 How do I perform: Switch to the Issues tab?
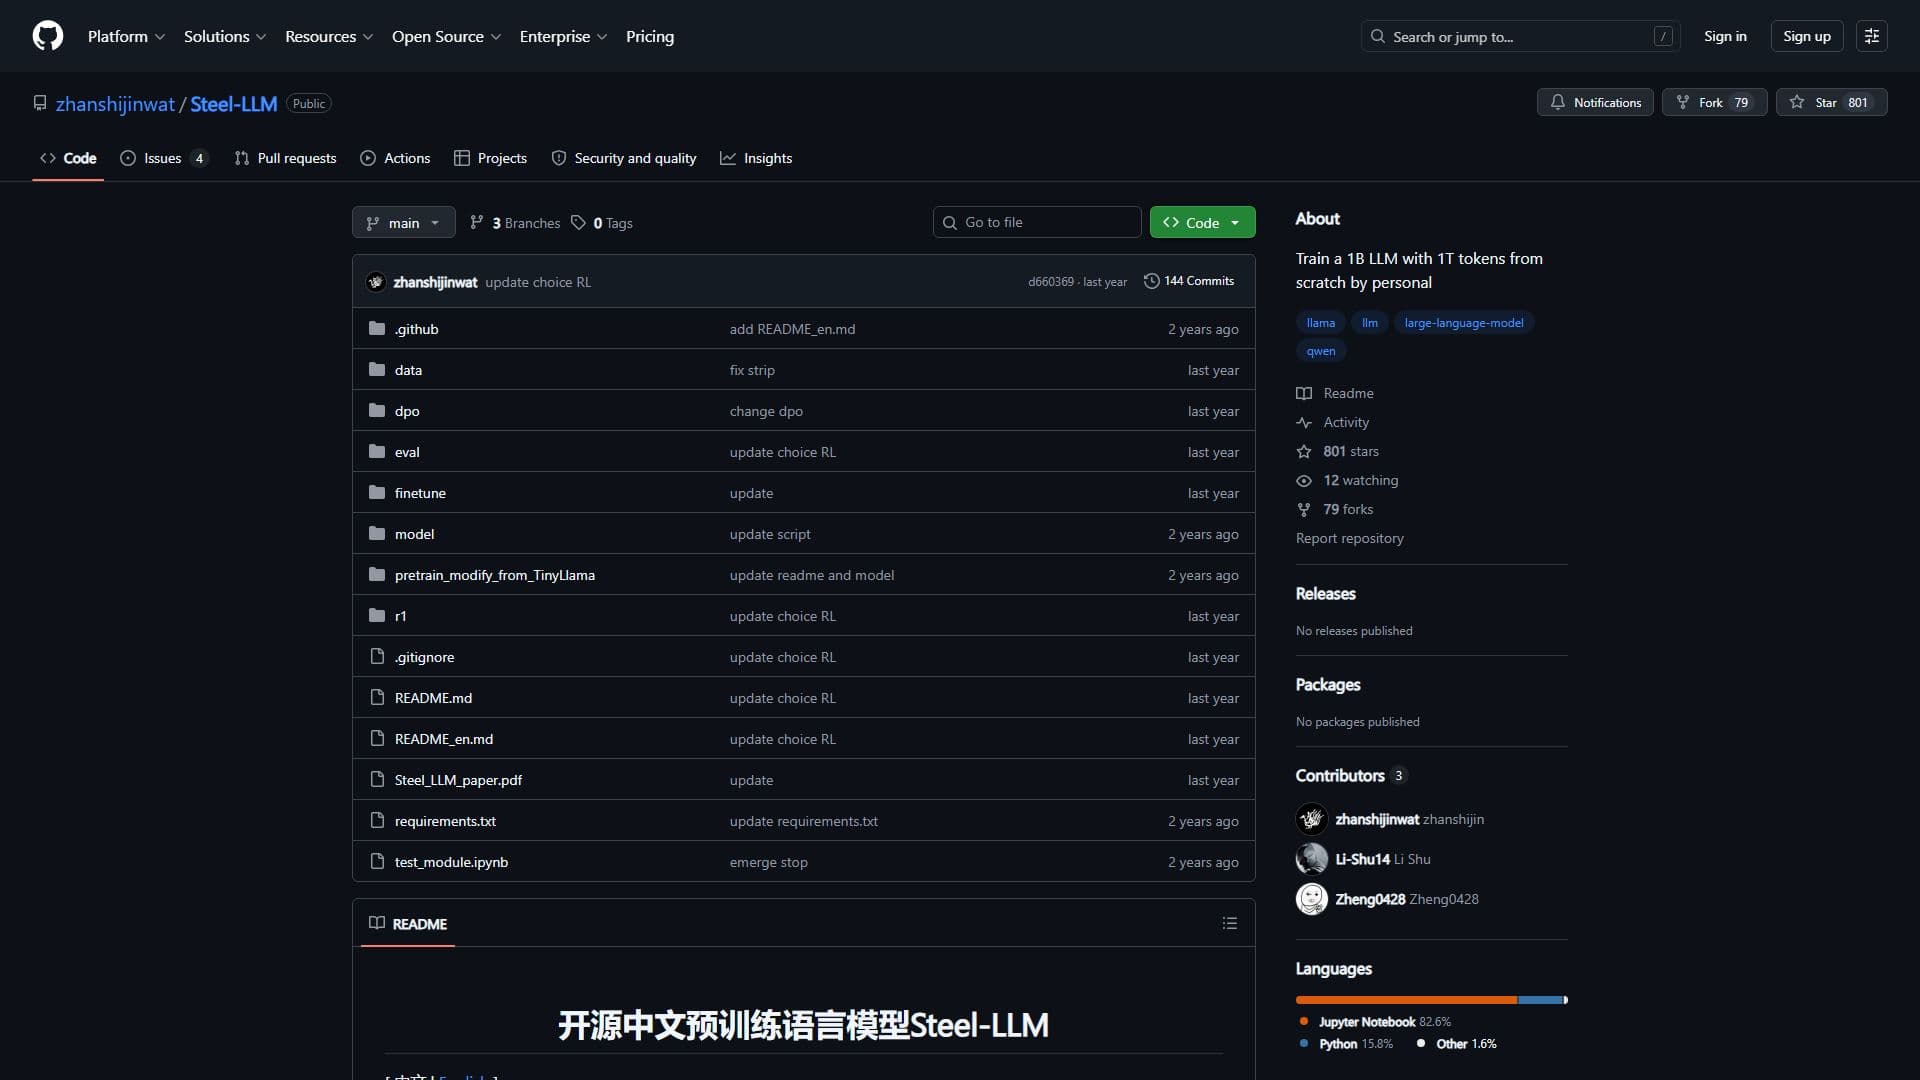(164, 158)
